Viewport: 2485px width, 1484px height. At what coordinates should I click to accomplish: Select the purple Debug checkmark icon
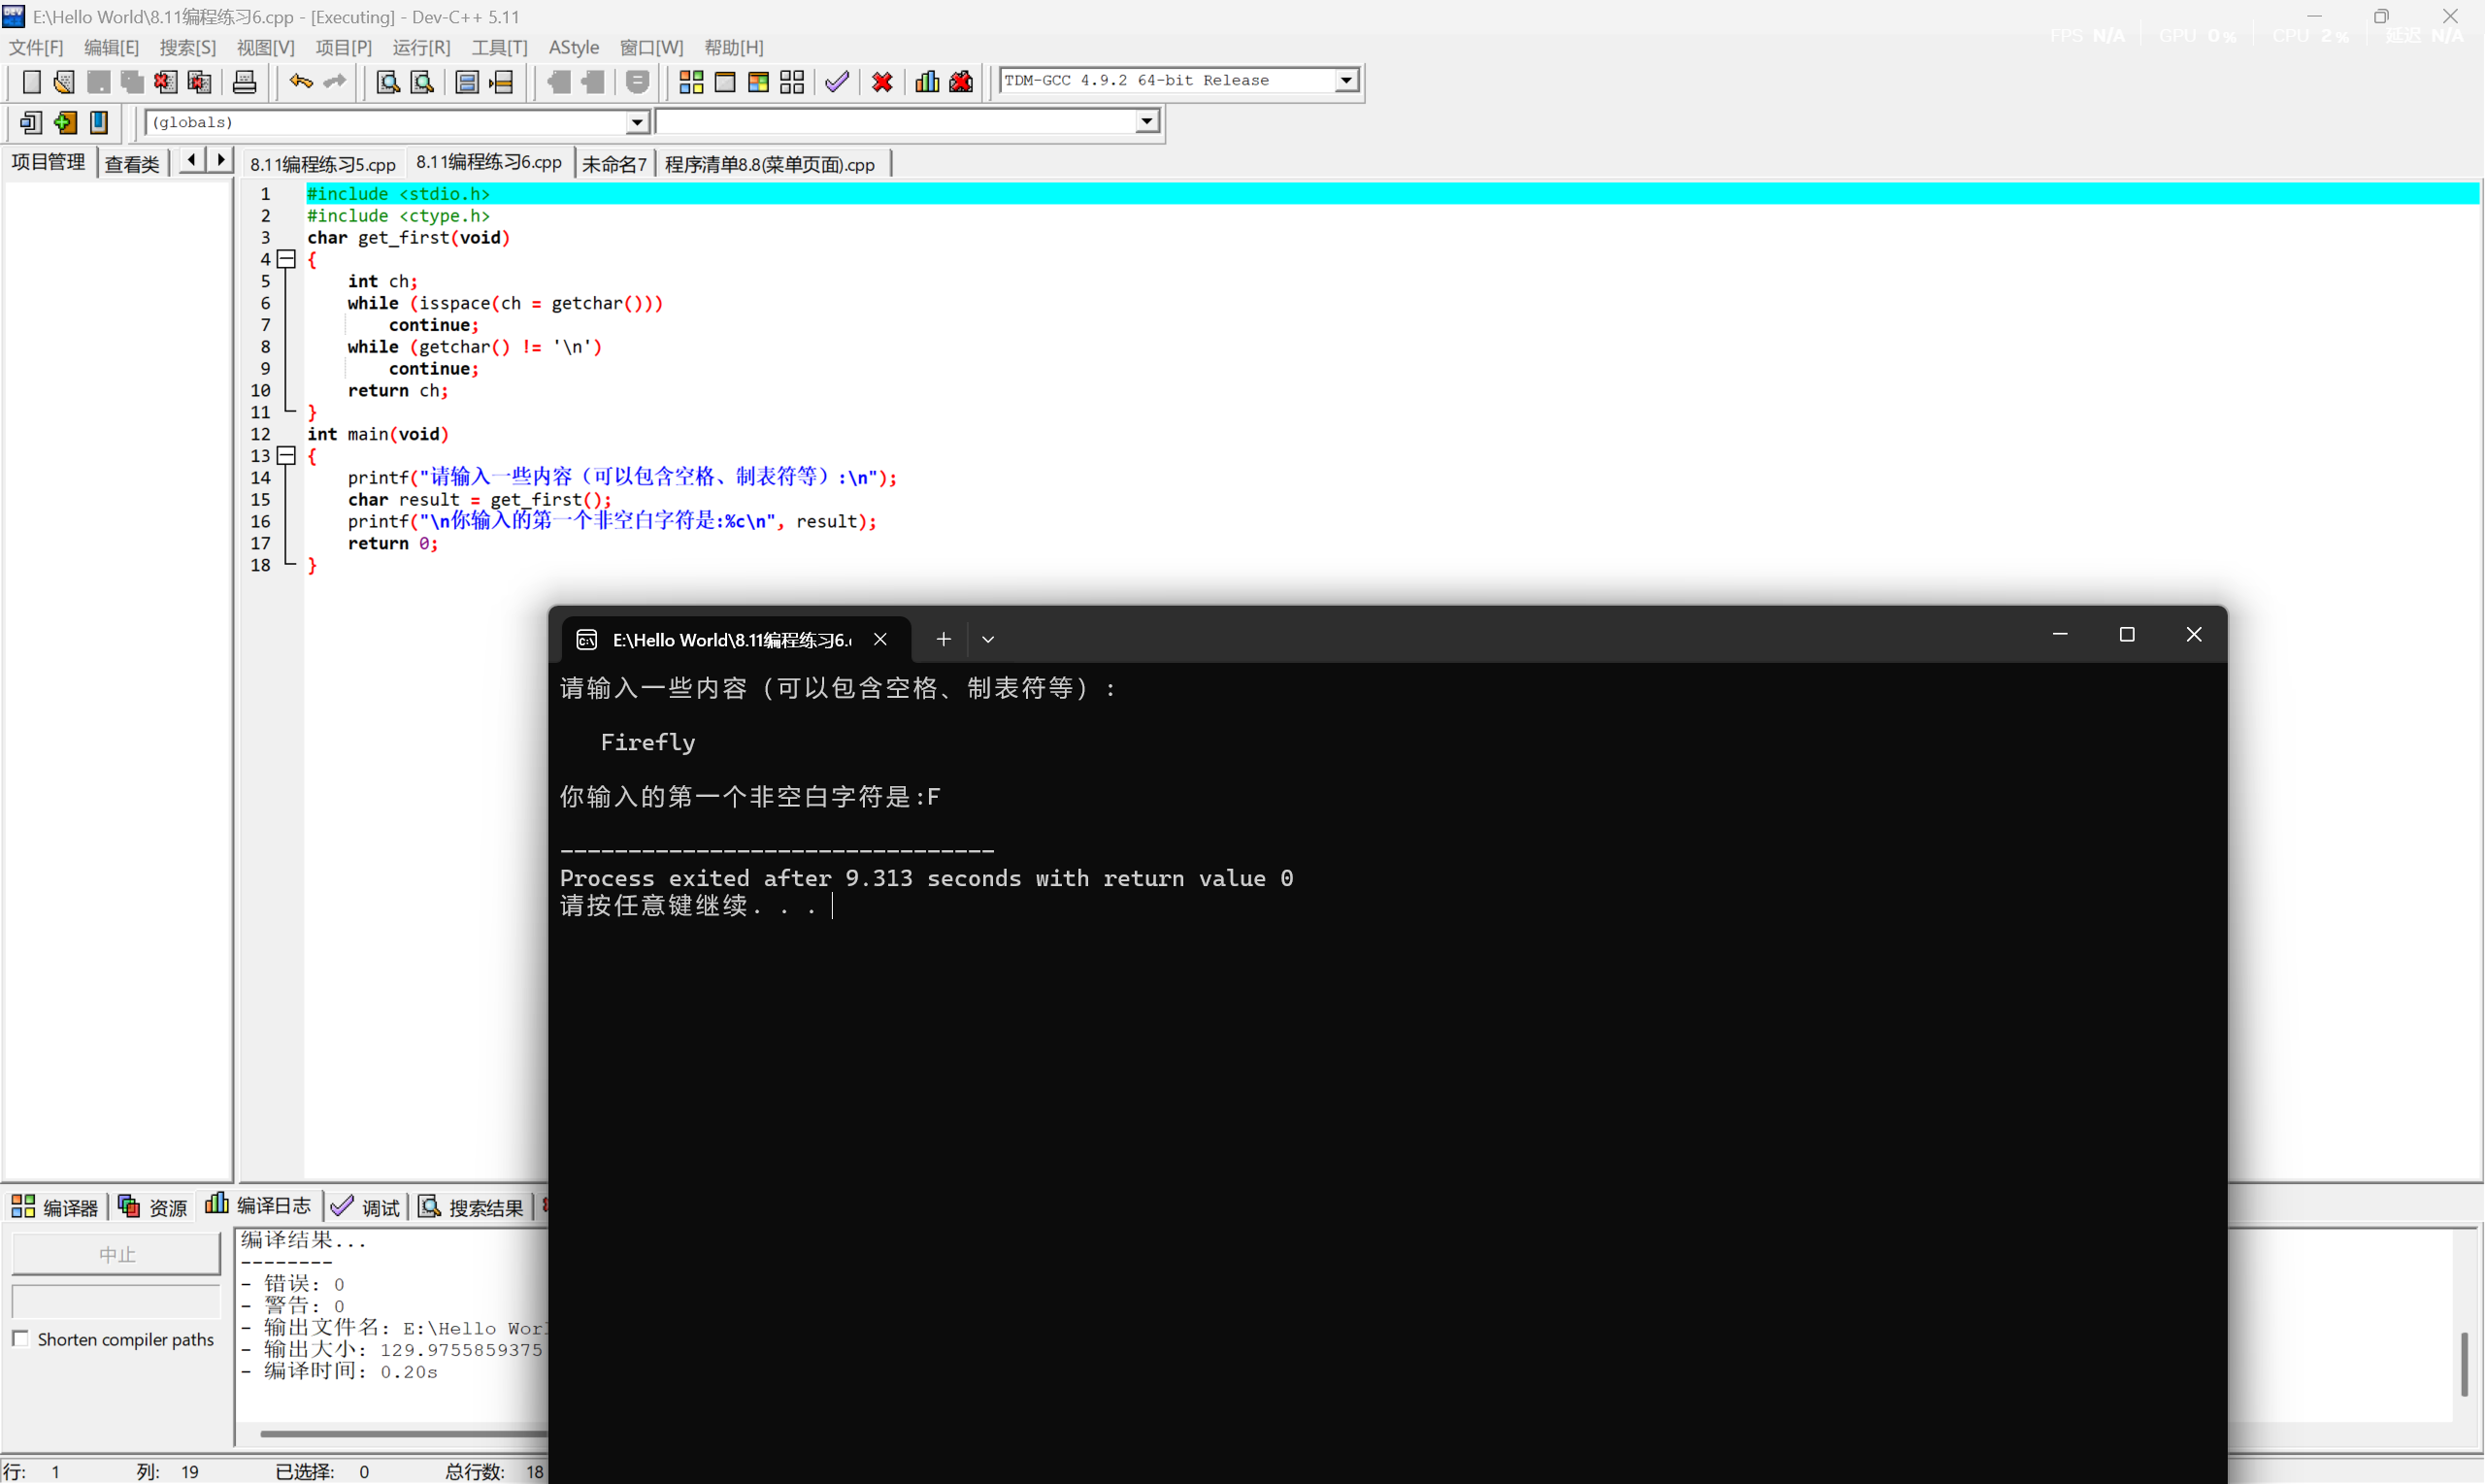(x=837, y=82)
